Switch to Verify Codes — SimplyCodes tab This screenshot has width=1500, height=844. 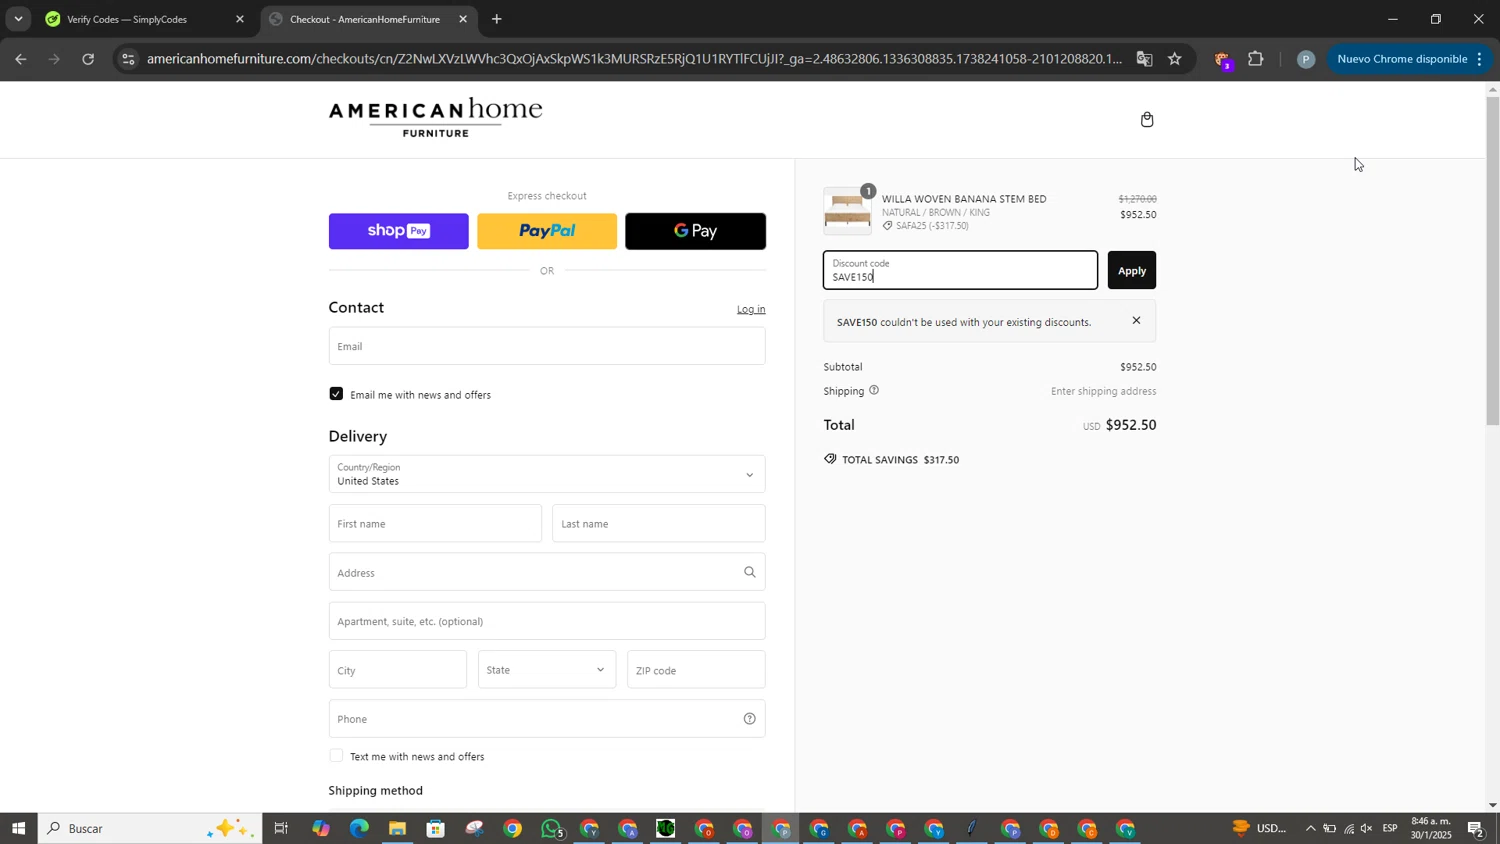[142, 19]
